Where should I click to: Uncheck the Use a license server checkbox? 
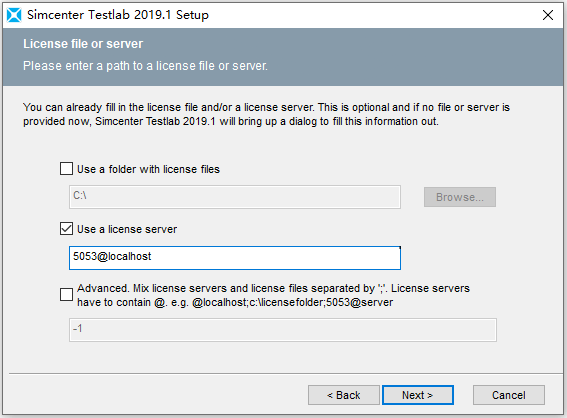tap(66, 229)
